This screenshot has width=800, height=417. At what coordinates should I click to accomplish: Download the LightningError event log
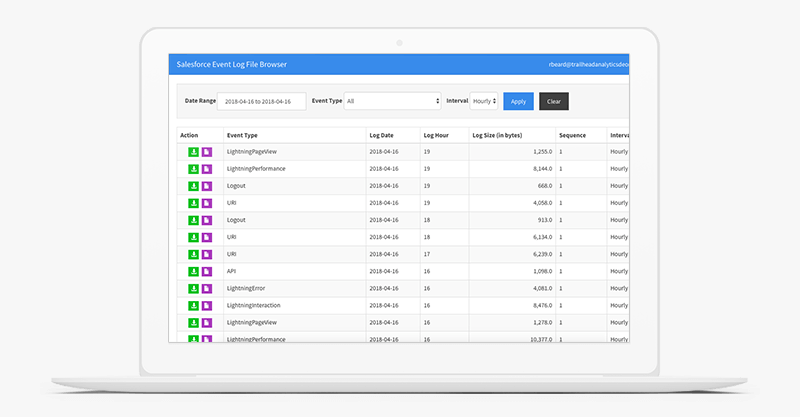193,288
